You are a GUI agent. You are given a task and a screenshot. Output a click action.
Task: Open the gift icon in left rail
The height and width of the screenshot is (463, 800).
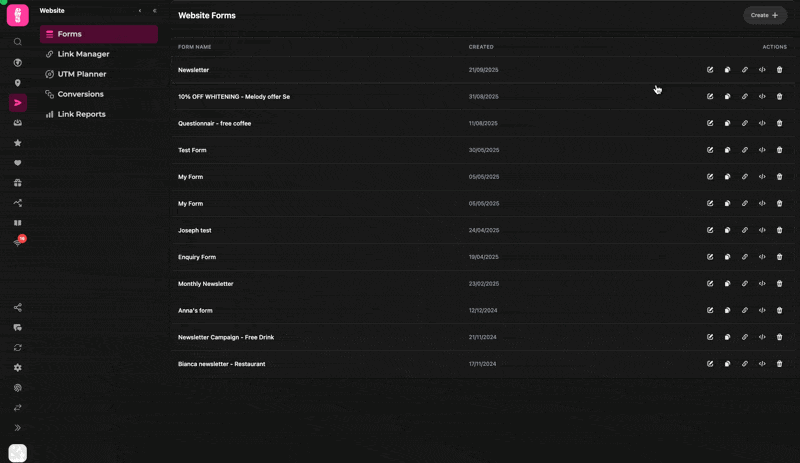(x=18, y=183)
